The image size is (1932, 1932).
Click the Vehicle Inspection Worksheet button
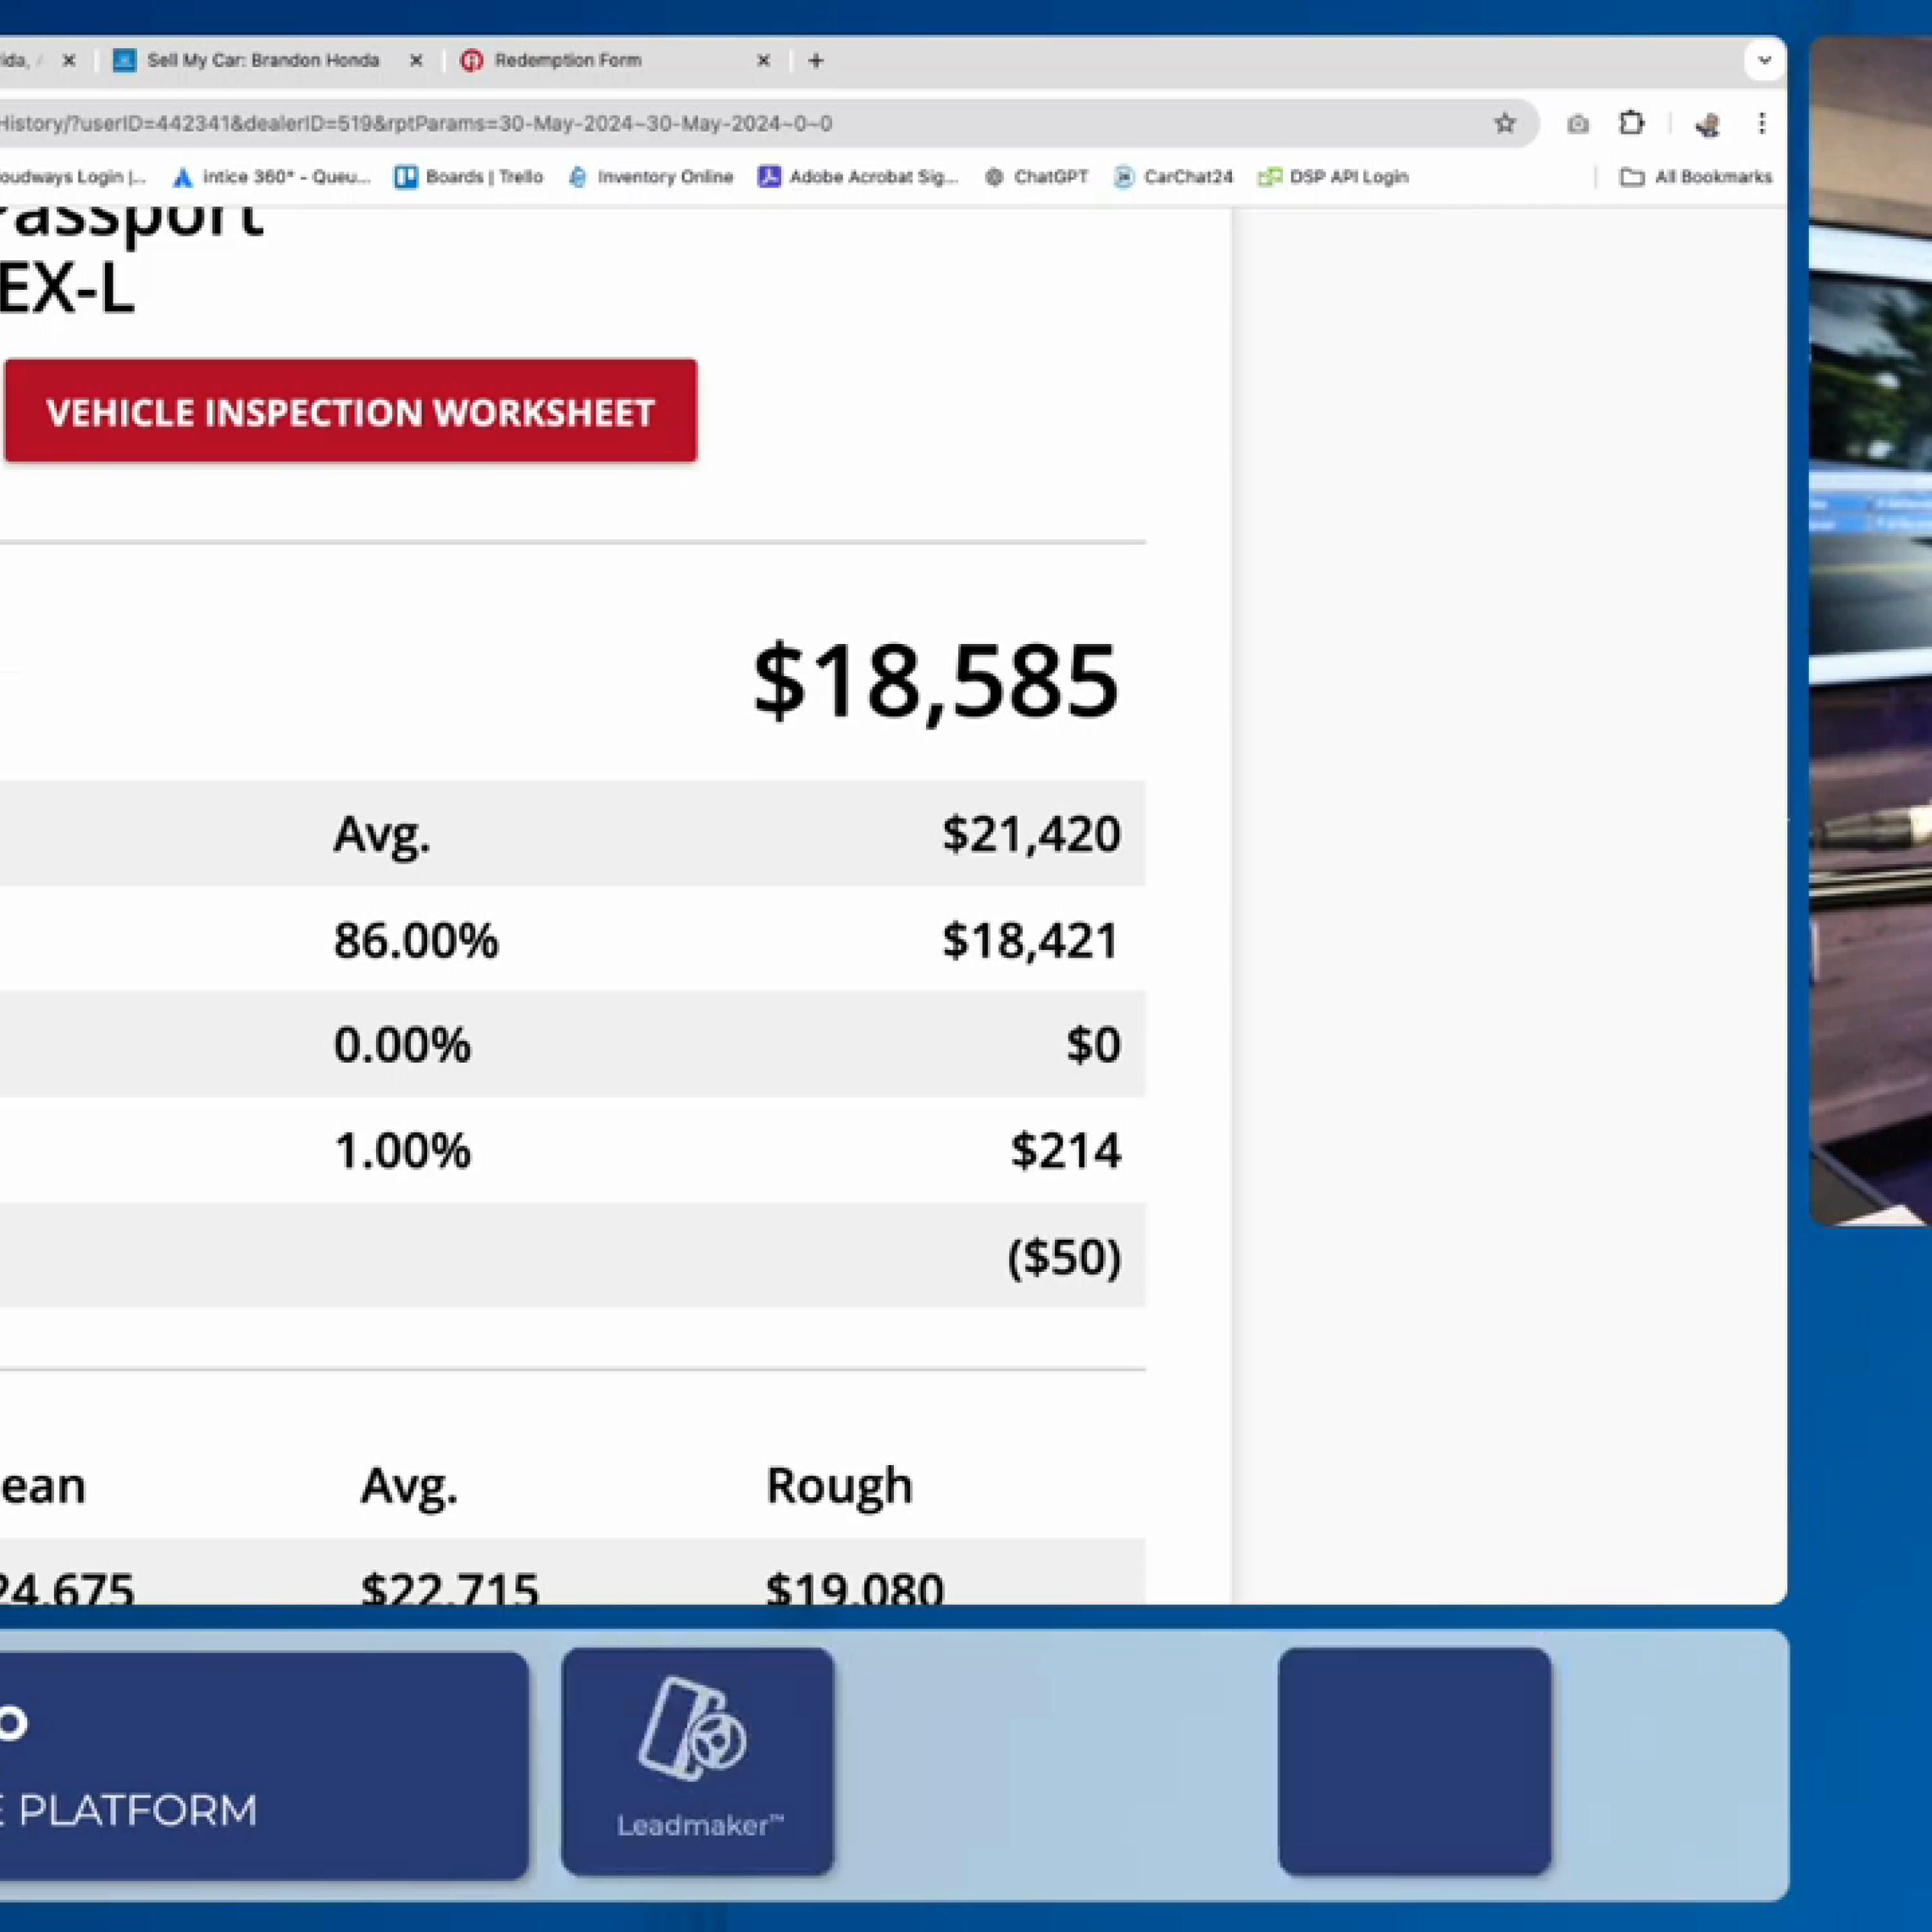(x=351, y=411)
